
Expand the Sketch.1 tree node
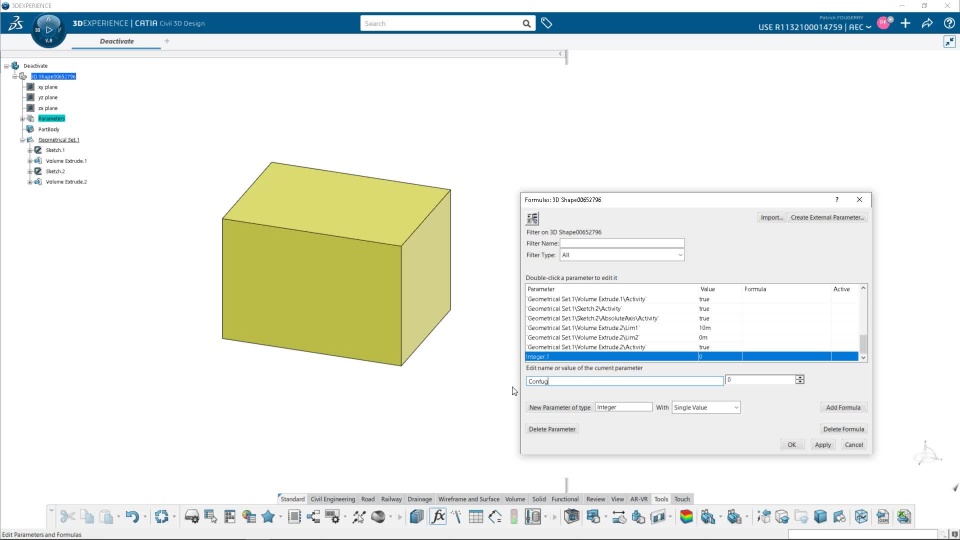tap(30, 150)
